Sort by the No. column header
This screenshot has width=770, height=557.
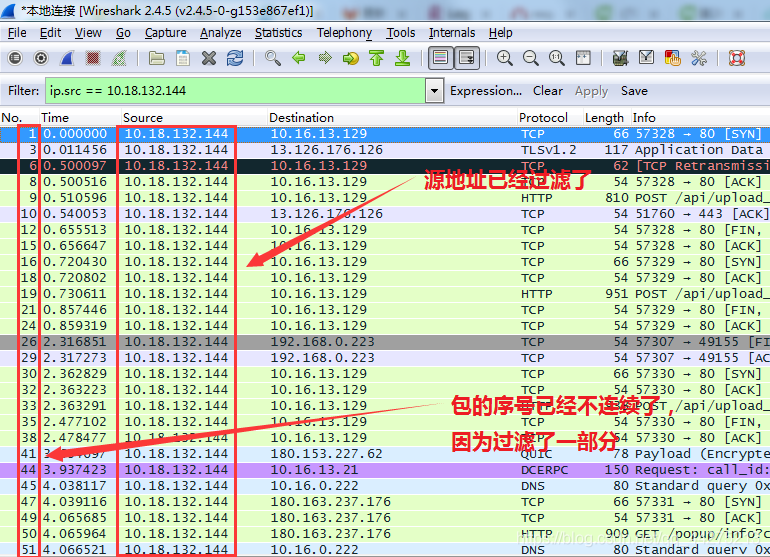point(20,118)
